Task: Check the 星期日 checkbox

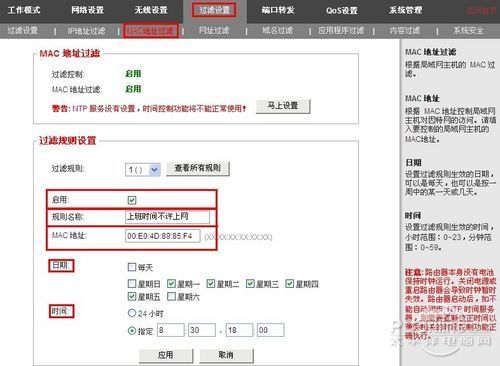Action: [x=132, y=284]
